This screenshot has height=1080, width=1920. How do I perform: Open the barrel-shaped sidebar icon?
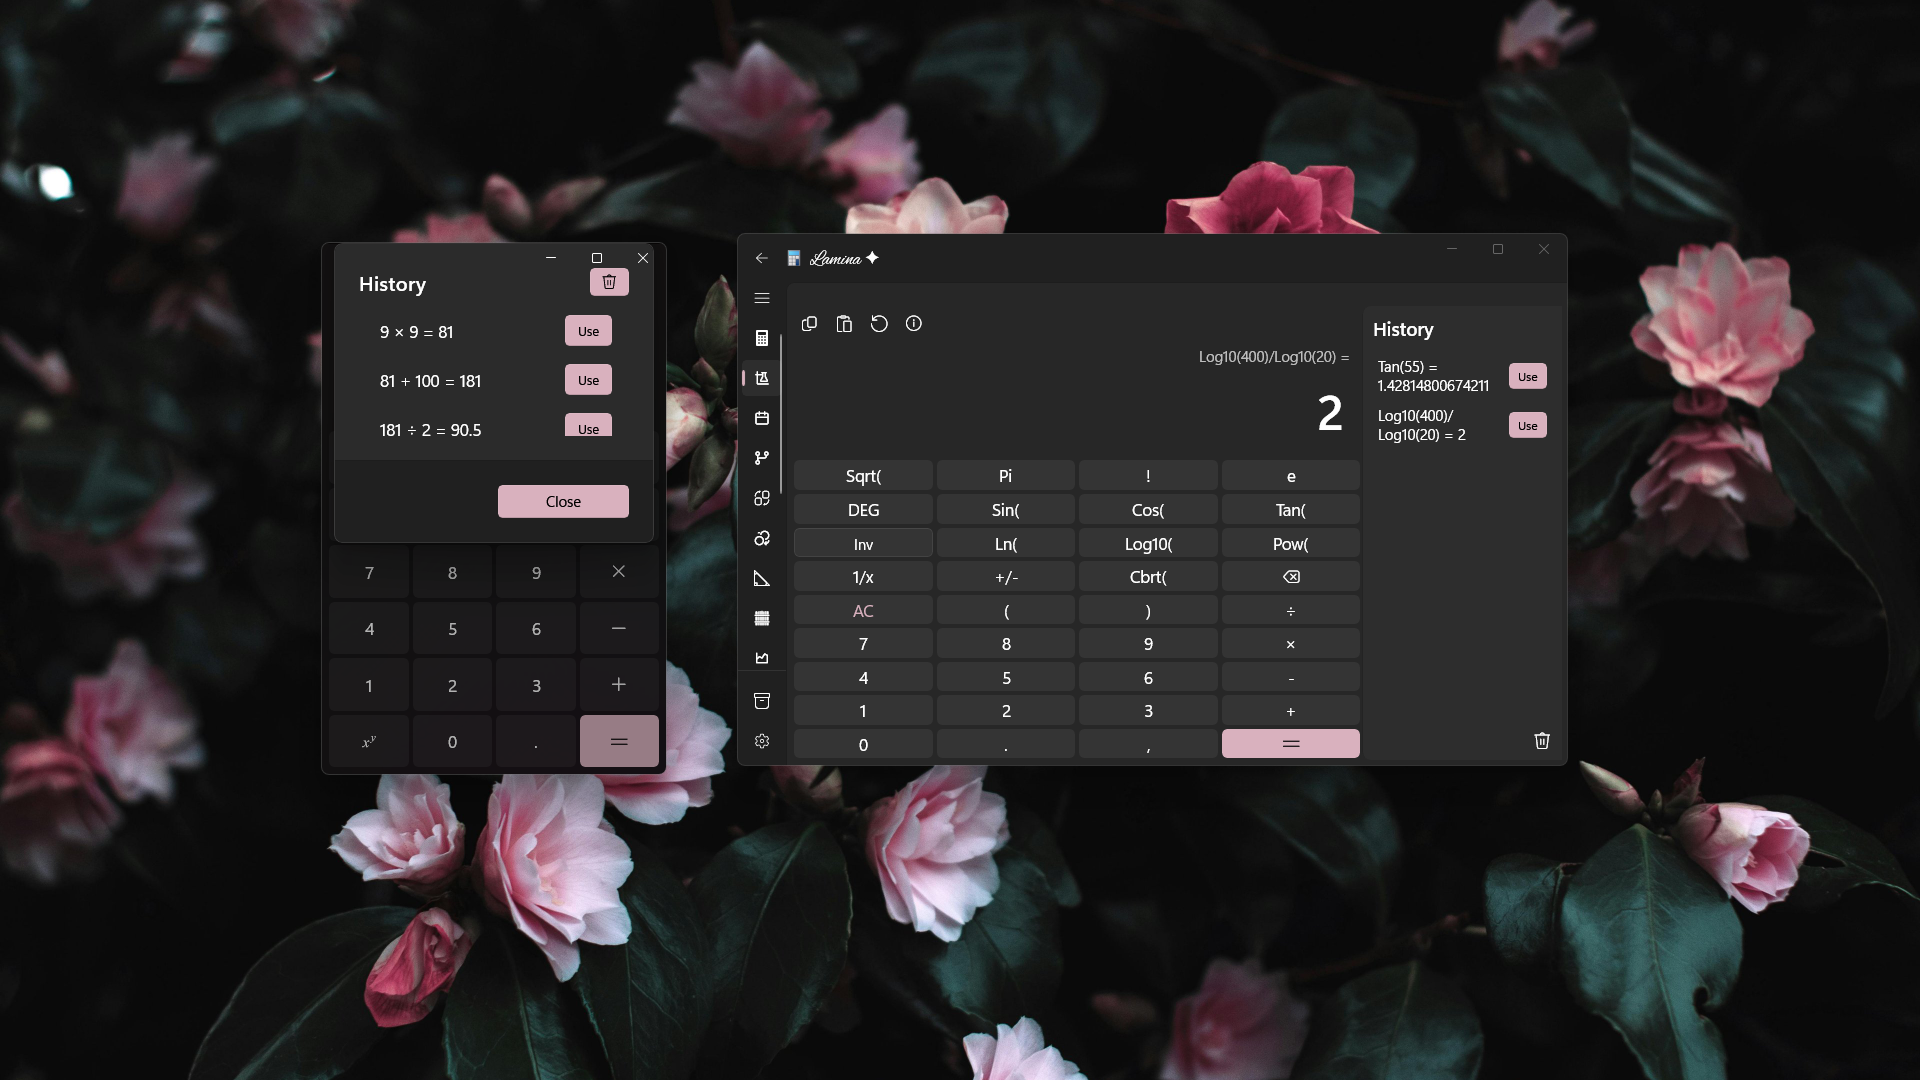(762, 618)
